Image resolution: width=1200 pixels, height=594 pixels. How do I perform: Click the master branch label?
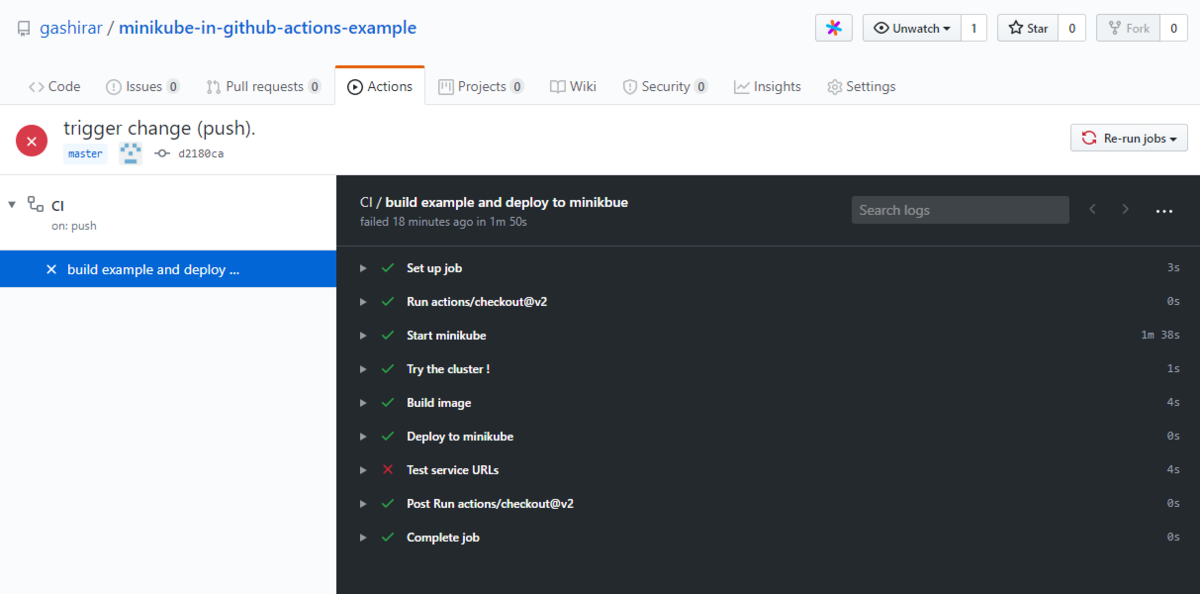click(85, 154)
